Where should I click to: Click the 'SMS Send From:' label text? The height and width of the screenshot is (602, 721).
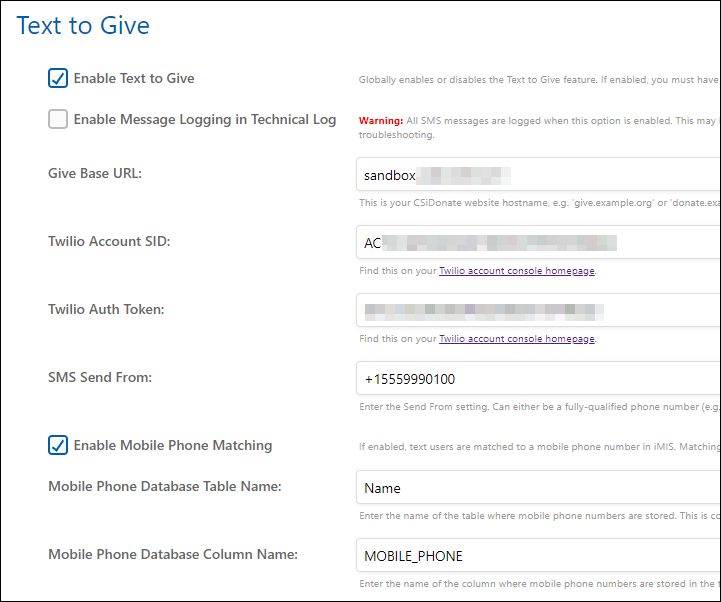[99, 377]
